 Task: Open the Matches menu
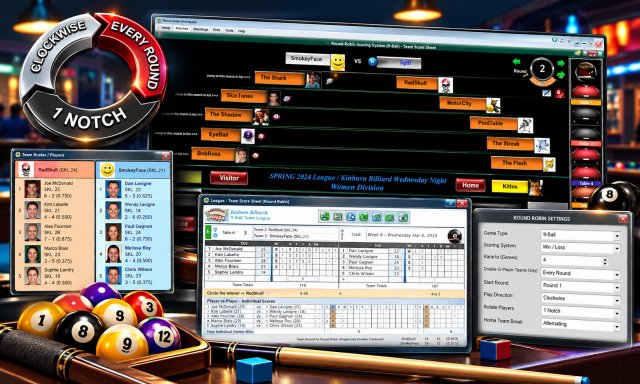182,29
